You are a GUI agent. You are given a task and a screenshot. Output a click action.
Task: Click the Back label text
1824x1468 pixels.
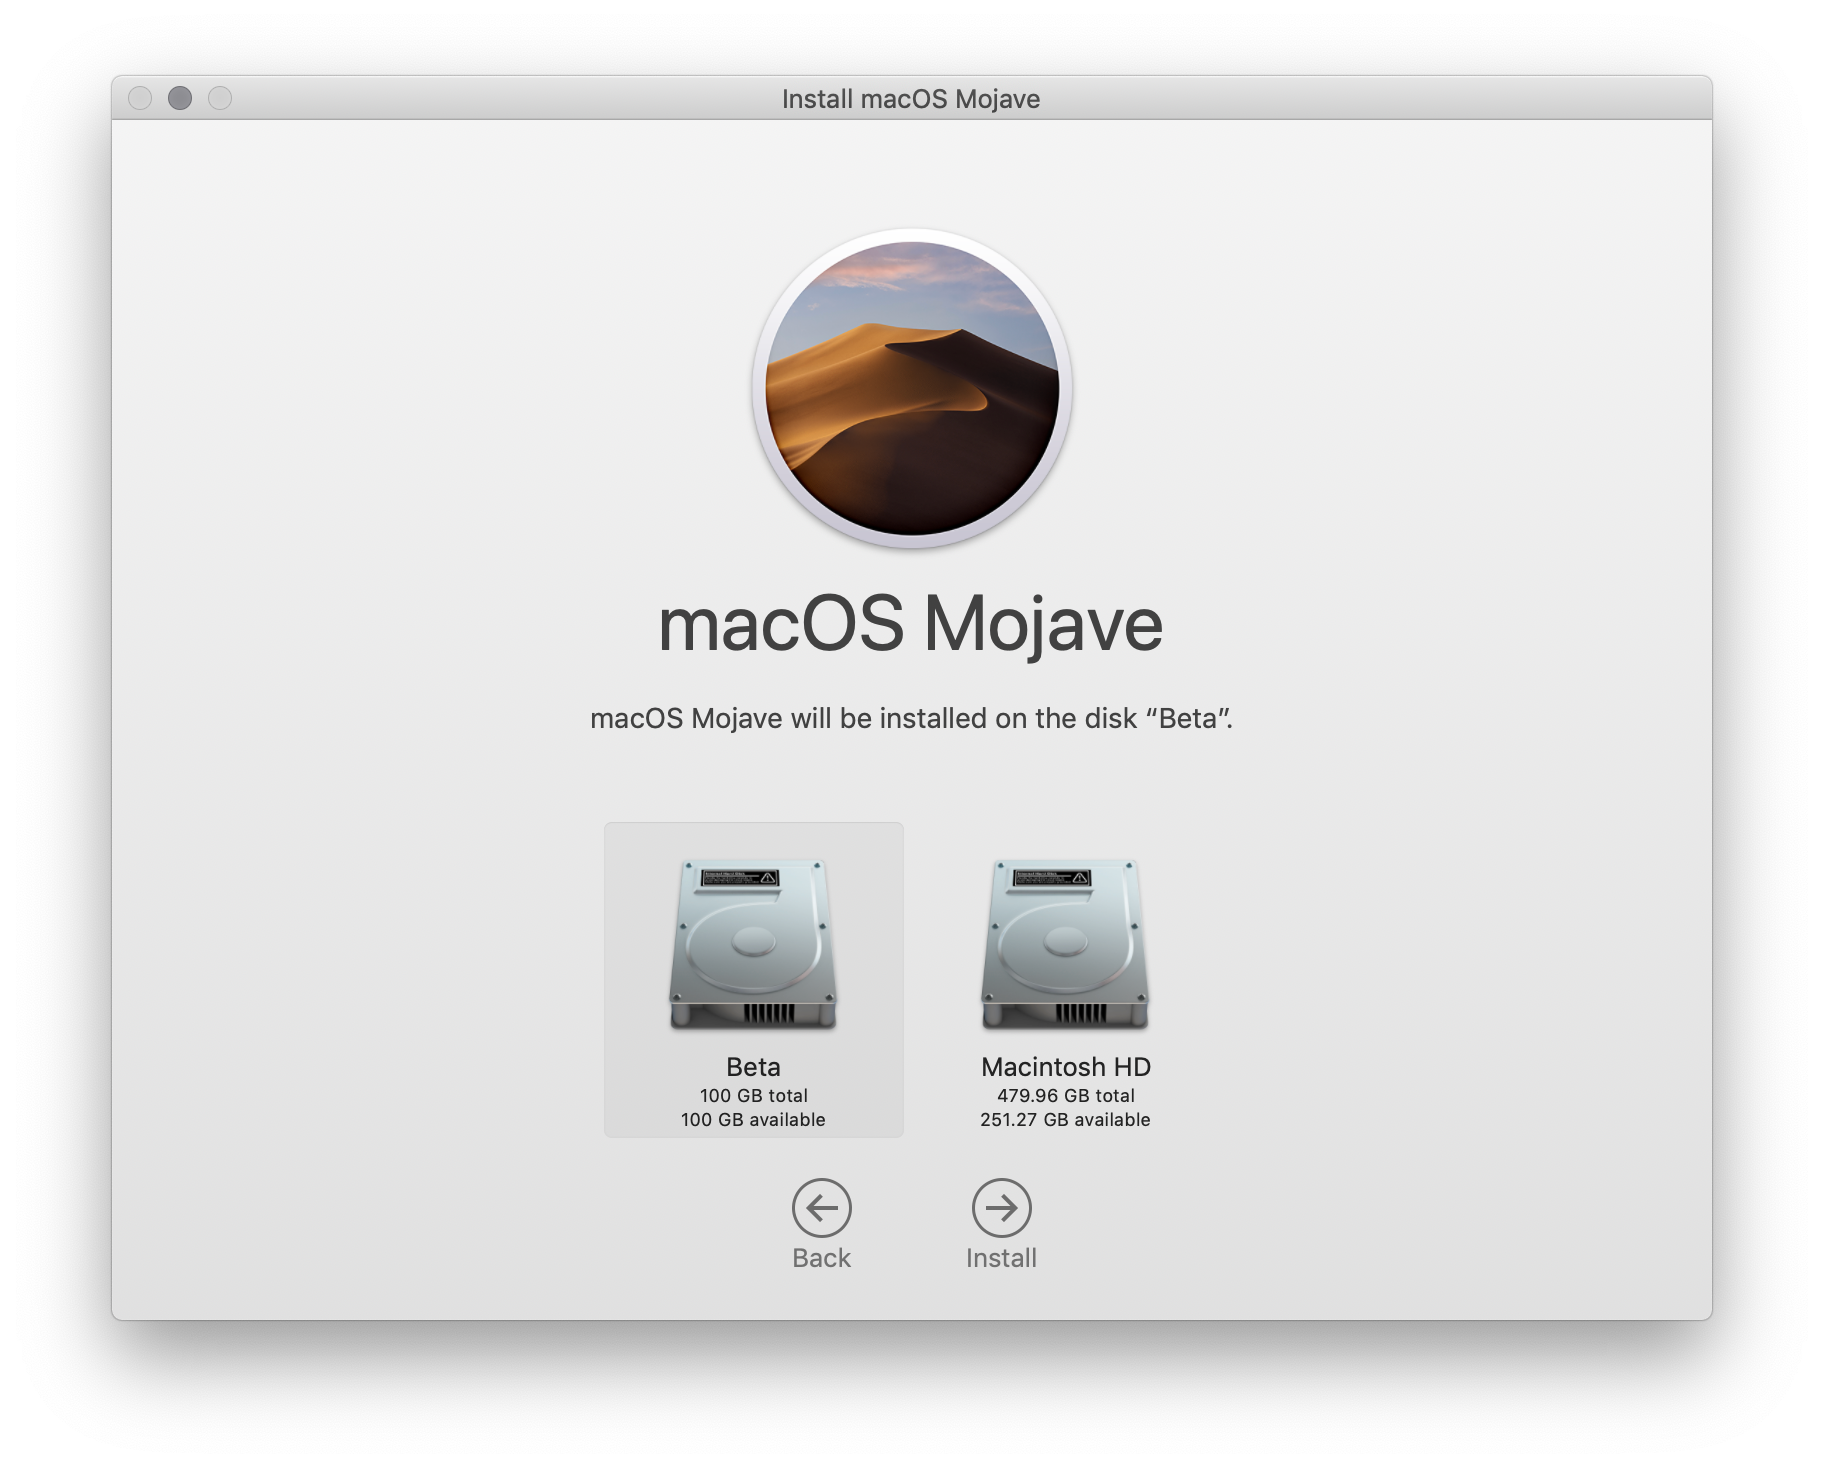tap(822, 1258)
